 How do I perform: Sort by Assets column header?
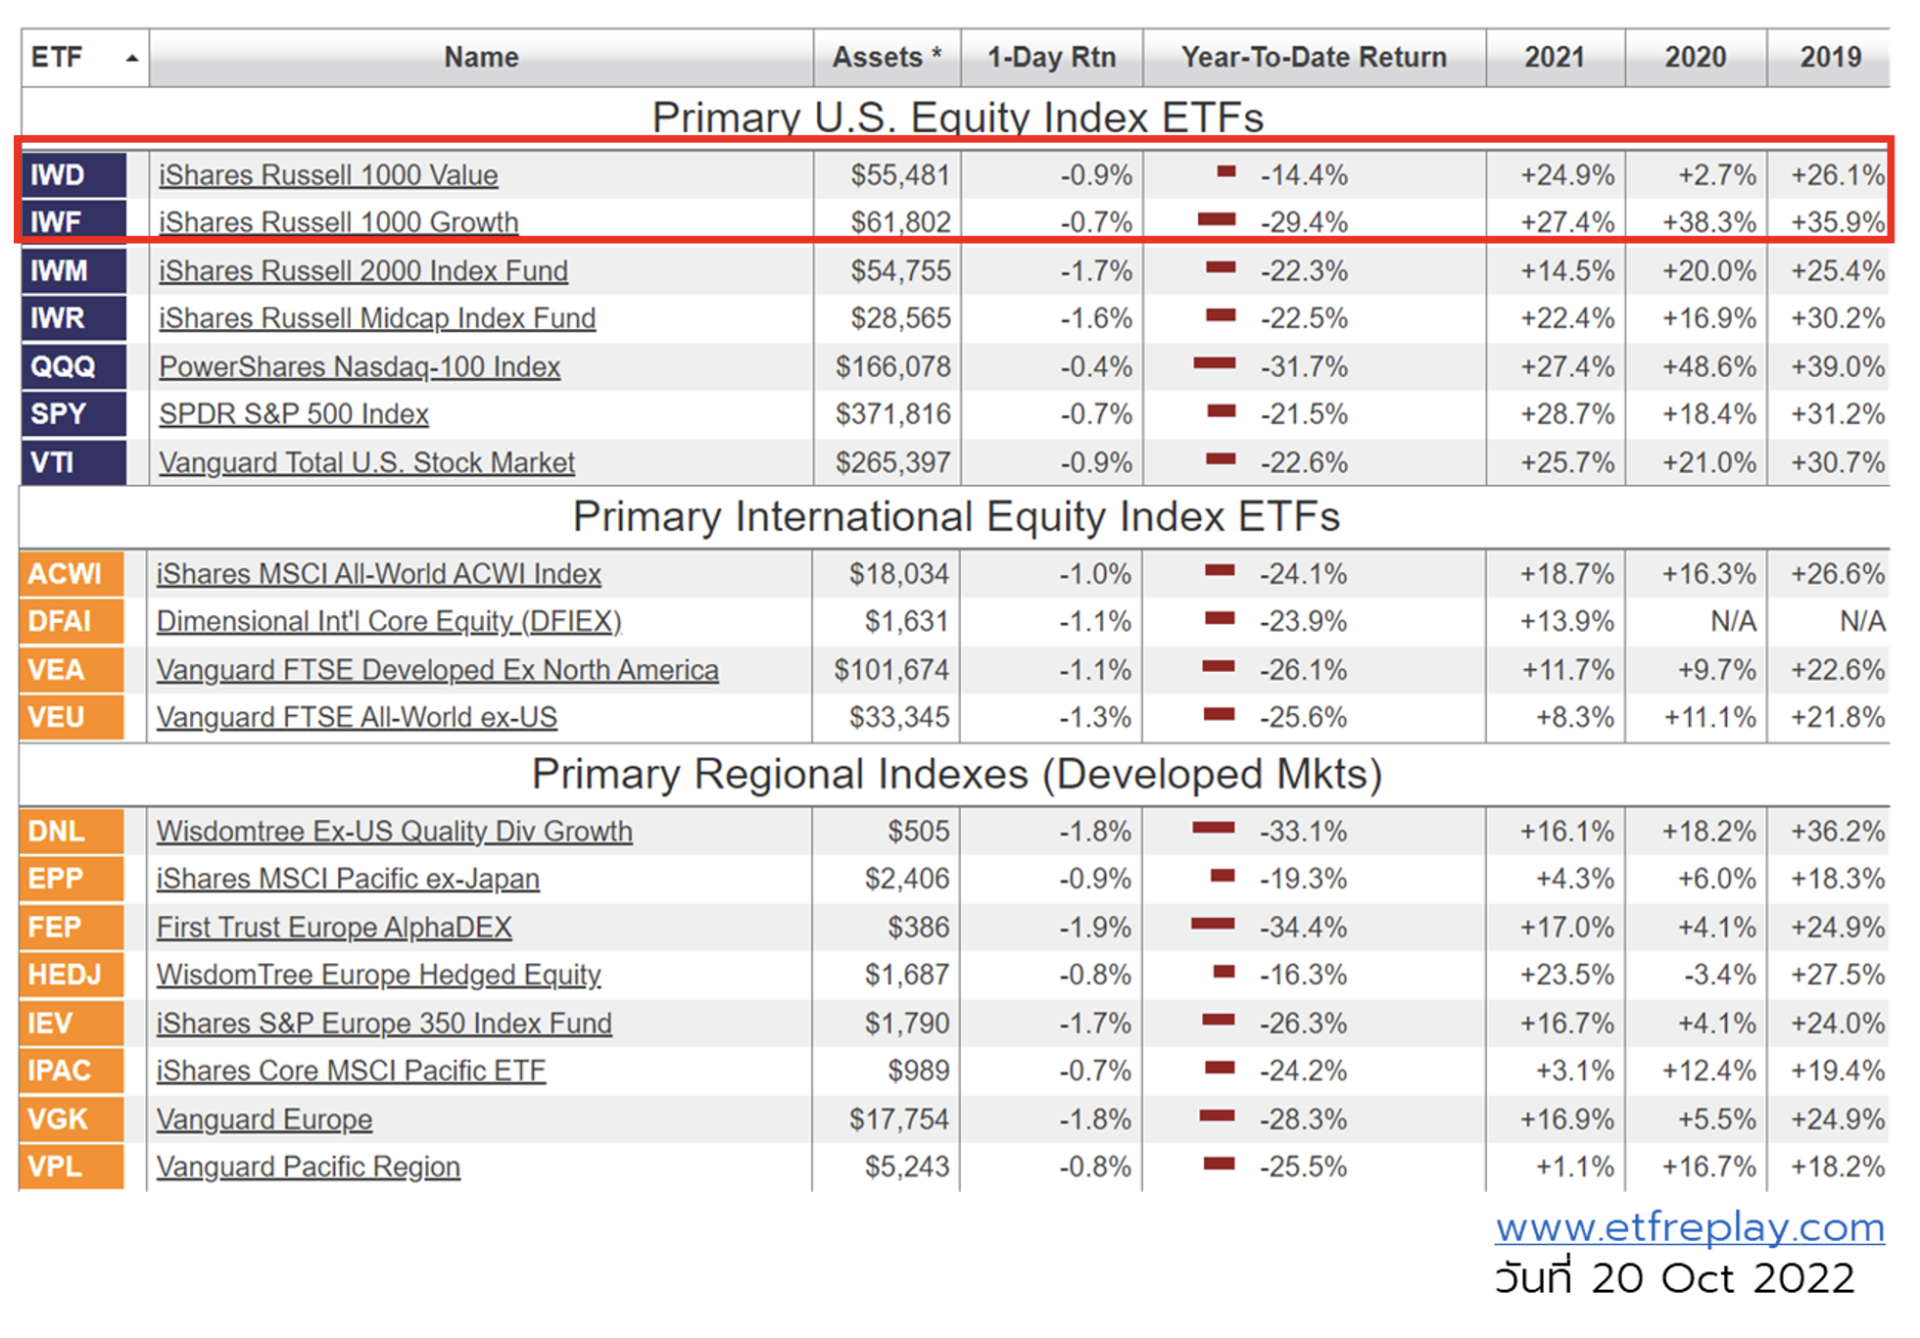pos(886,57)
